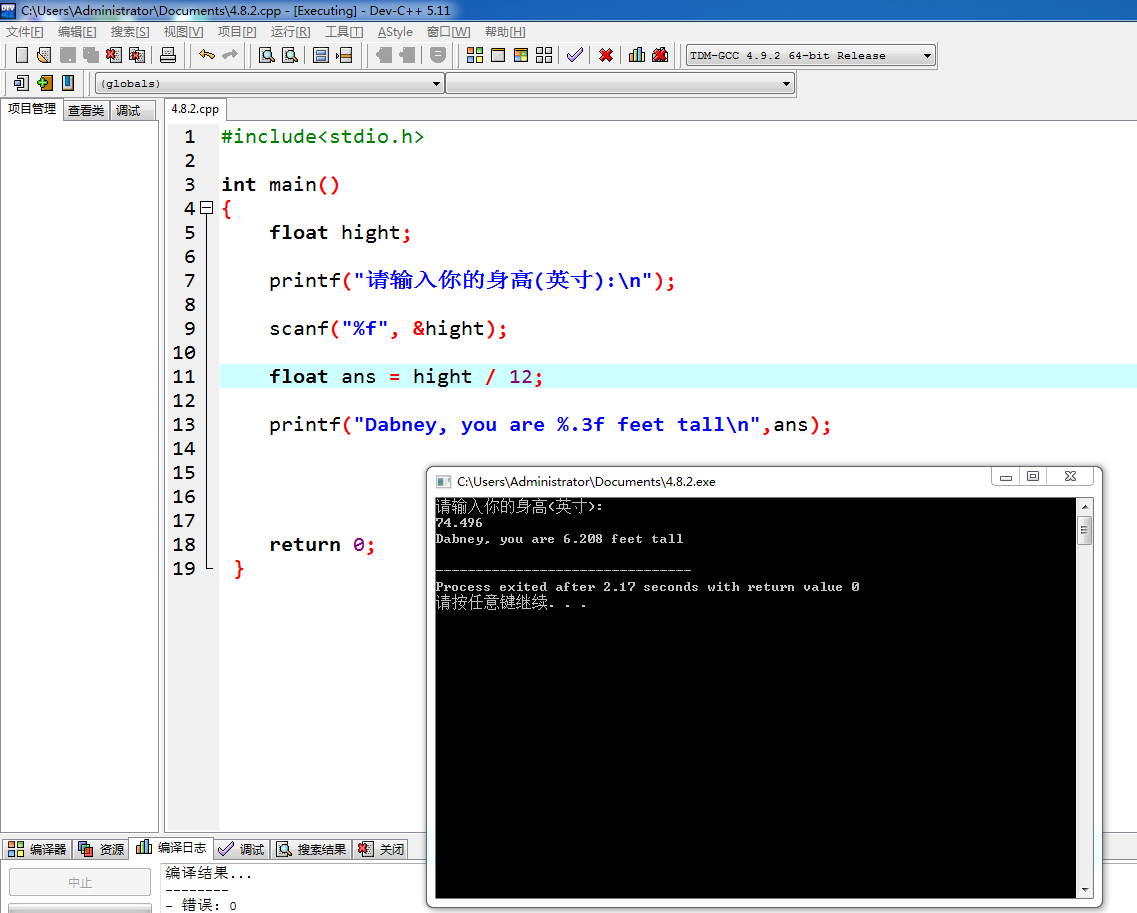Click the New file toolbar icon
Viewport: 1137px width, 913px height.
pyautogui.click(x=22, y=55)
